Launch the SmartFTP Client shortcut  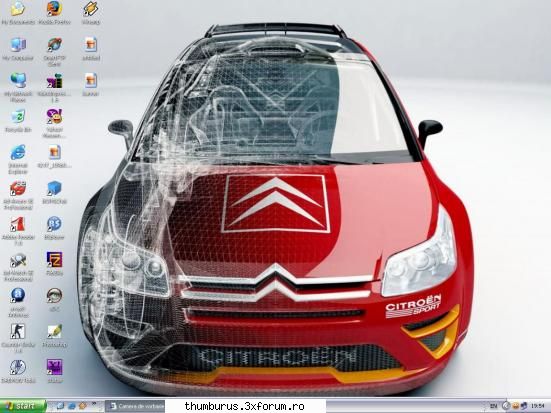coord(54,45)
